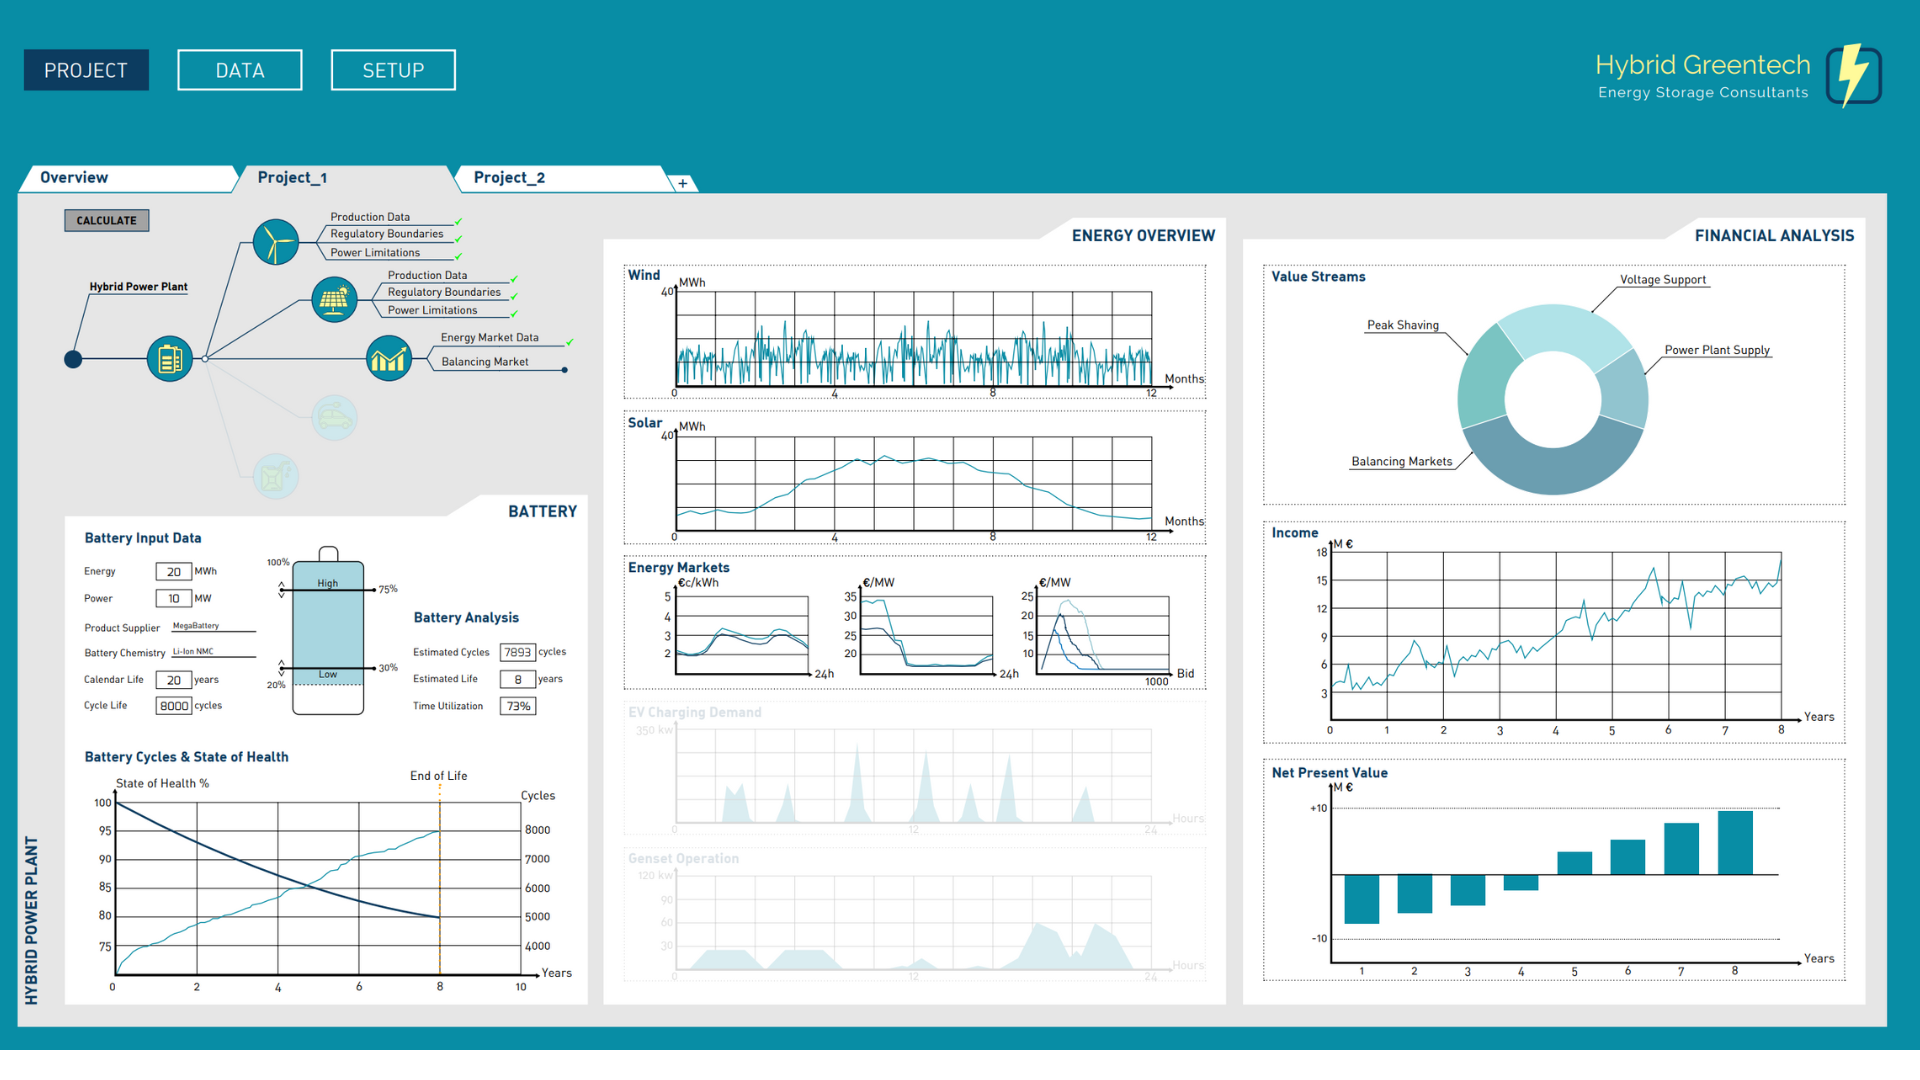The width and height of the screenshot is (1920, 1080).
Task: Open the battery storage node icon
Action: point(170,359)
